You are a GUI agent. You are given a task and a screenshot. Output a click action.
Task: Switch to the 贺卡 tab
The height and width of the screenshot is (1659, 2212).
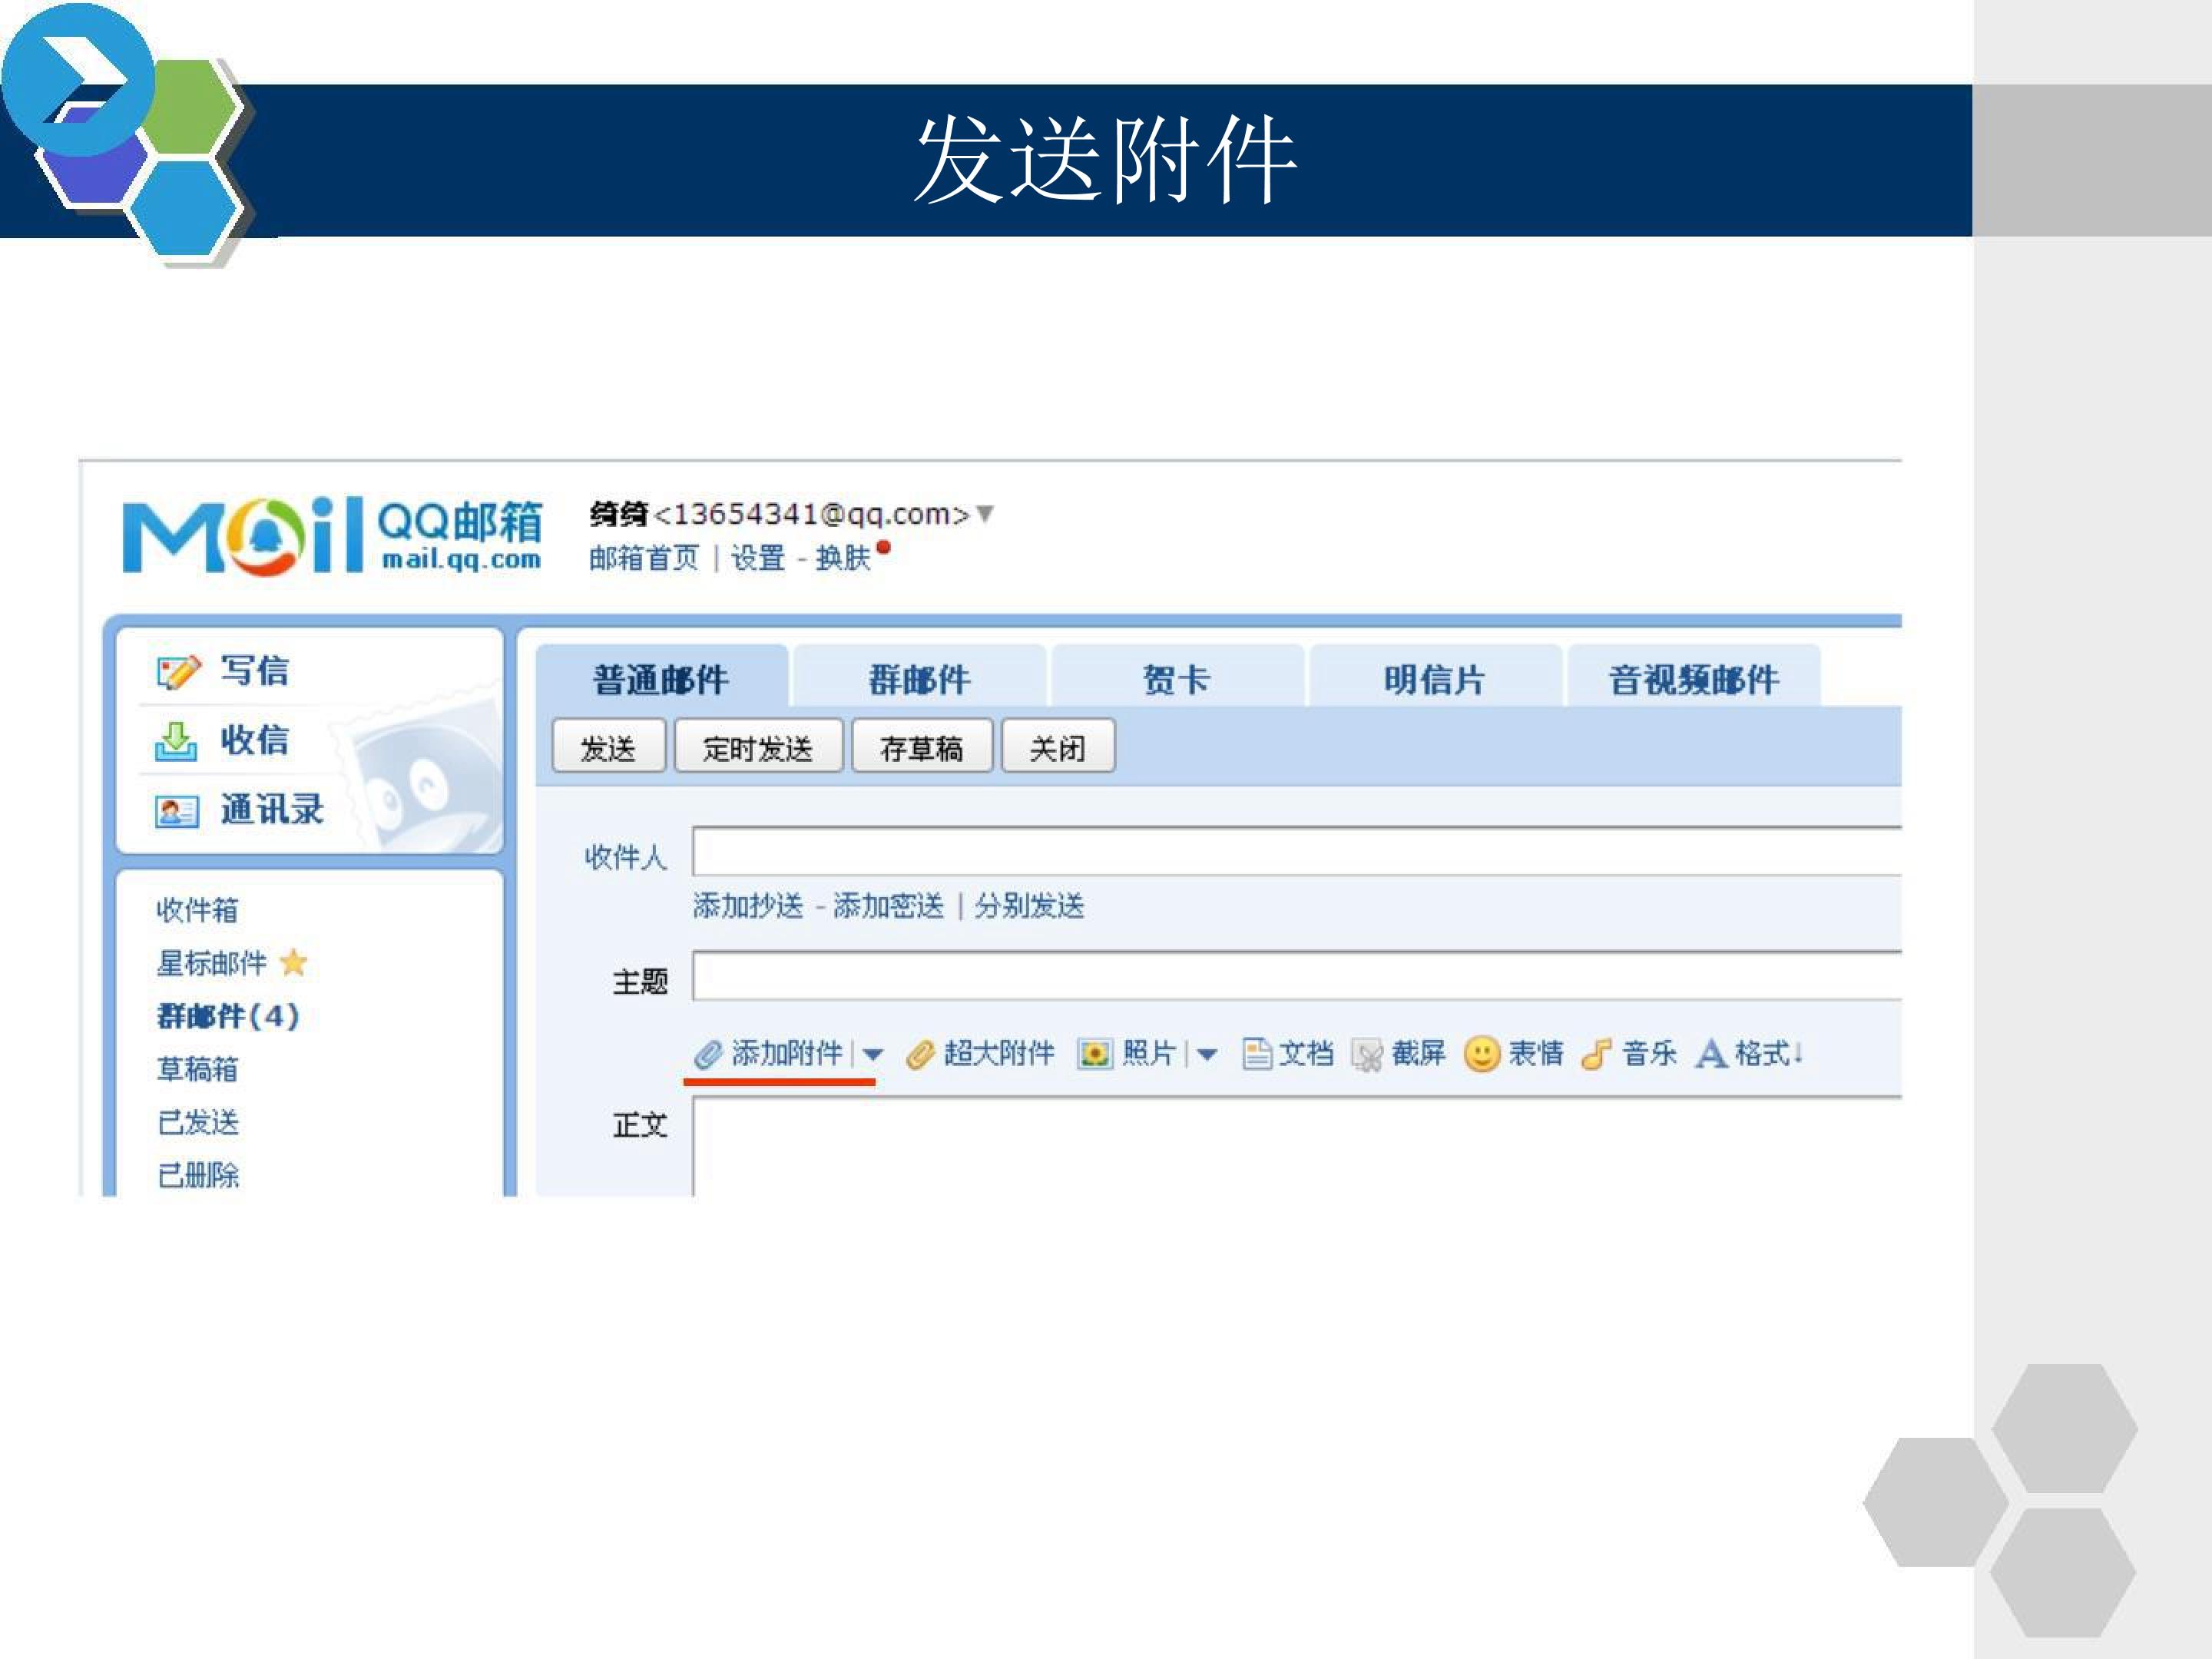(x=1177, y=678)
